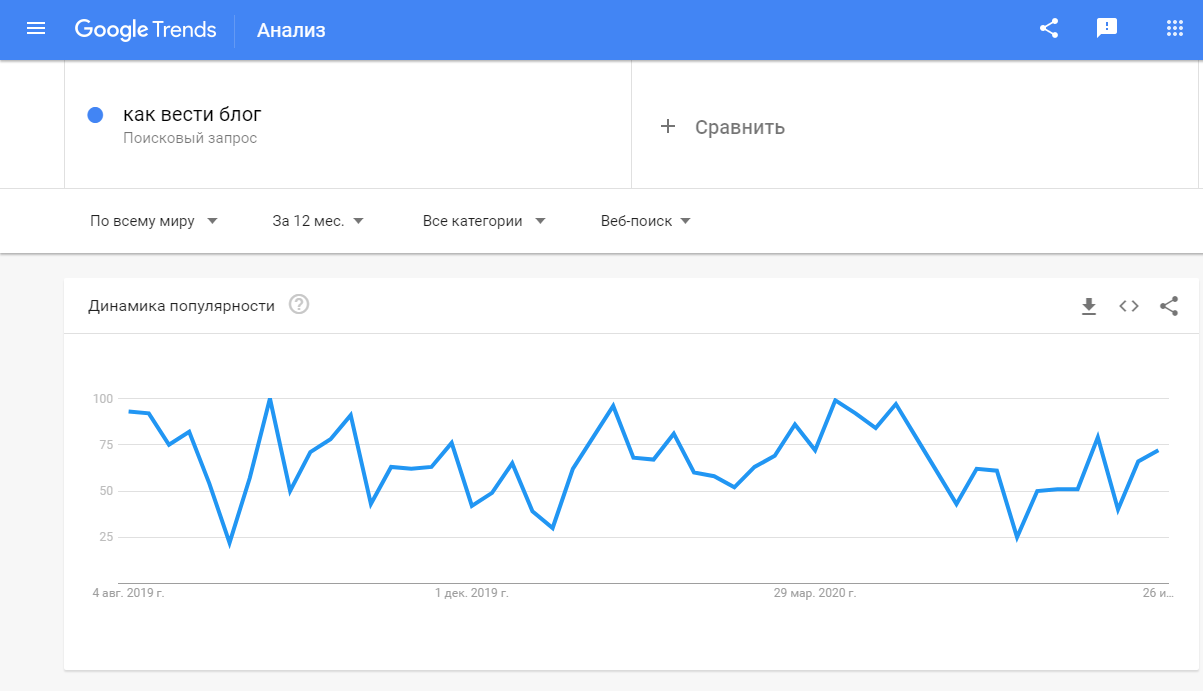Open the Google apps grid
This screenshot has width=1203, height=691.
coord(1175,29)
